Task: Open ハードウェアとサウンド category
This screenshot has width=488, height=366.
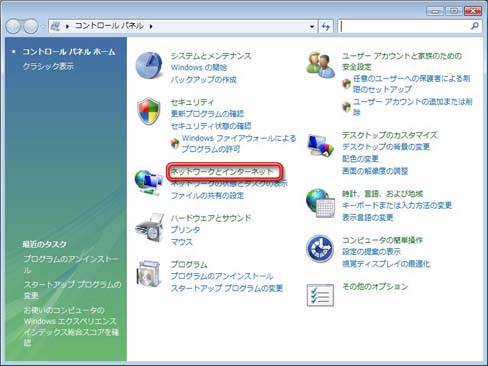Action: coord(211,218)
